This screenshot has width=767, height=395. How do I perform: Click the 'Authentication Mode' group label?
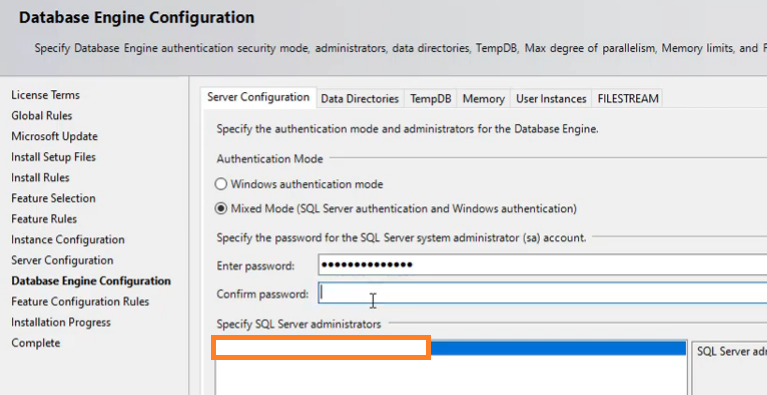pos(270,159)
